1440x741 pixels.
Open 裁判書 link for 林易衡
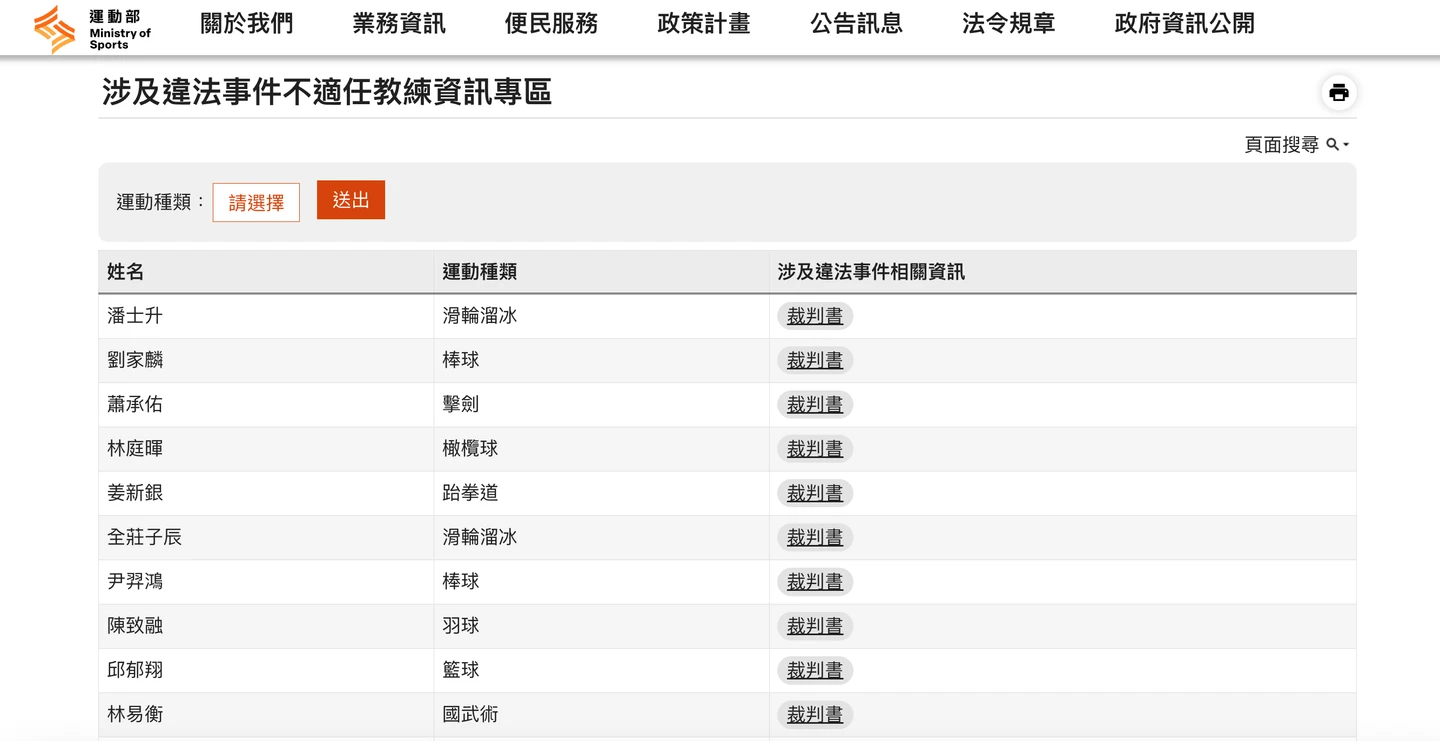tap(815, 714)
